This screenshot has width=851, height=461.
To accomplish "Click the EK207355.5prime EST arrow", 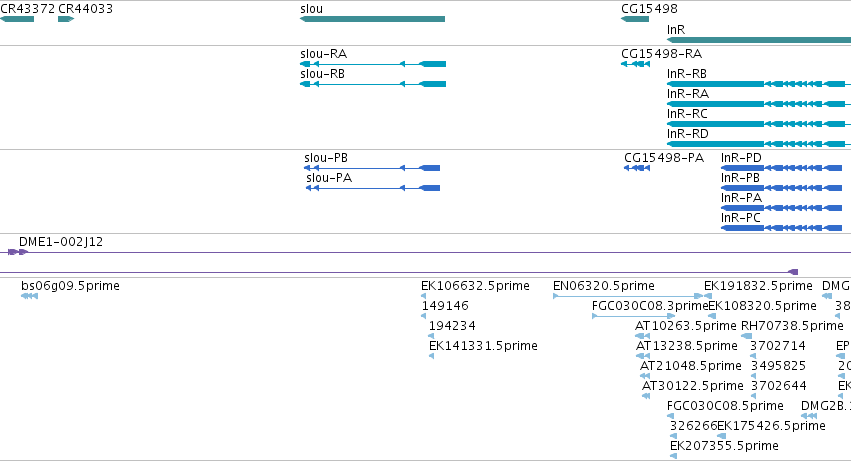I will click(x=674, y=456).
